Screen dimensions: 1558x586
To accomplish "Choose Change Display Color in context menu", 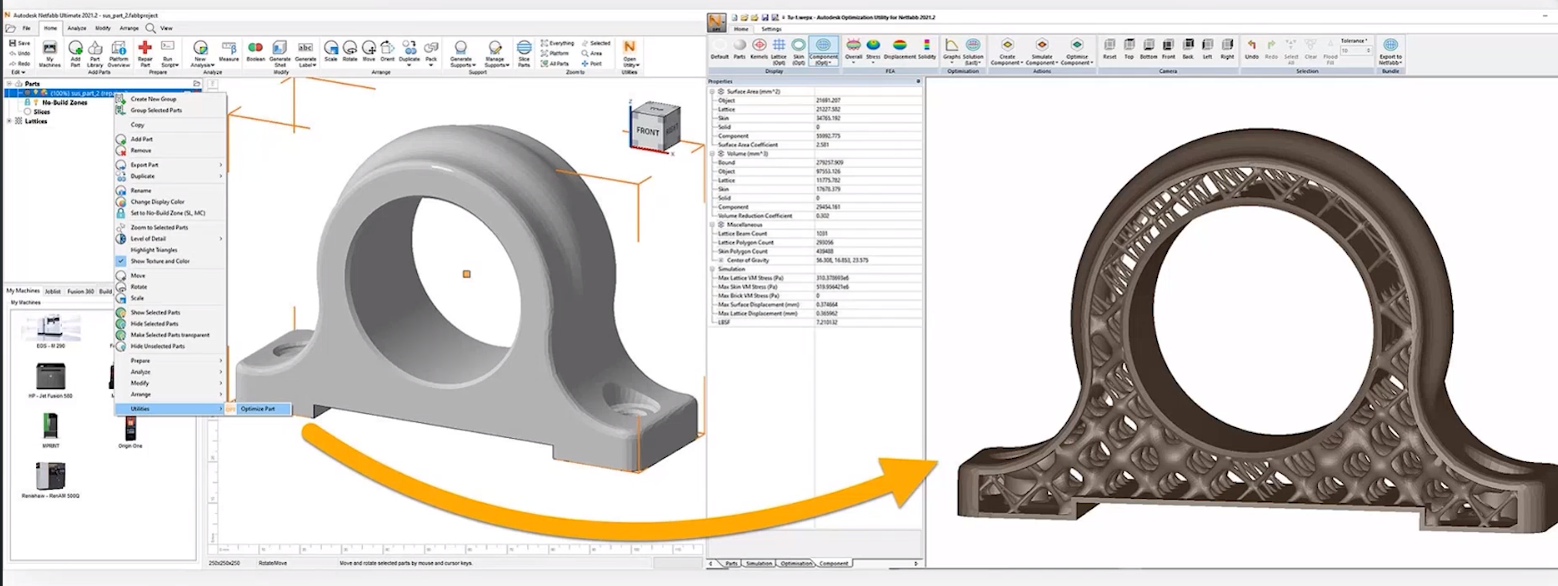I will [157, 202].
